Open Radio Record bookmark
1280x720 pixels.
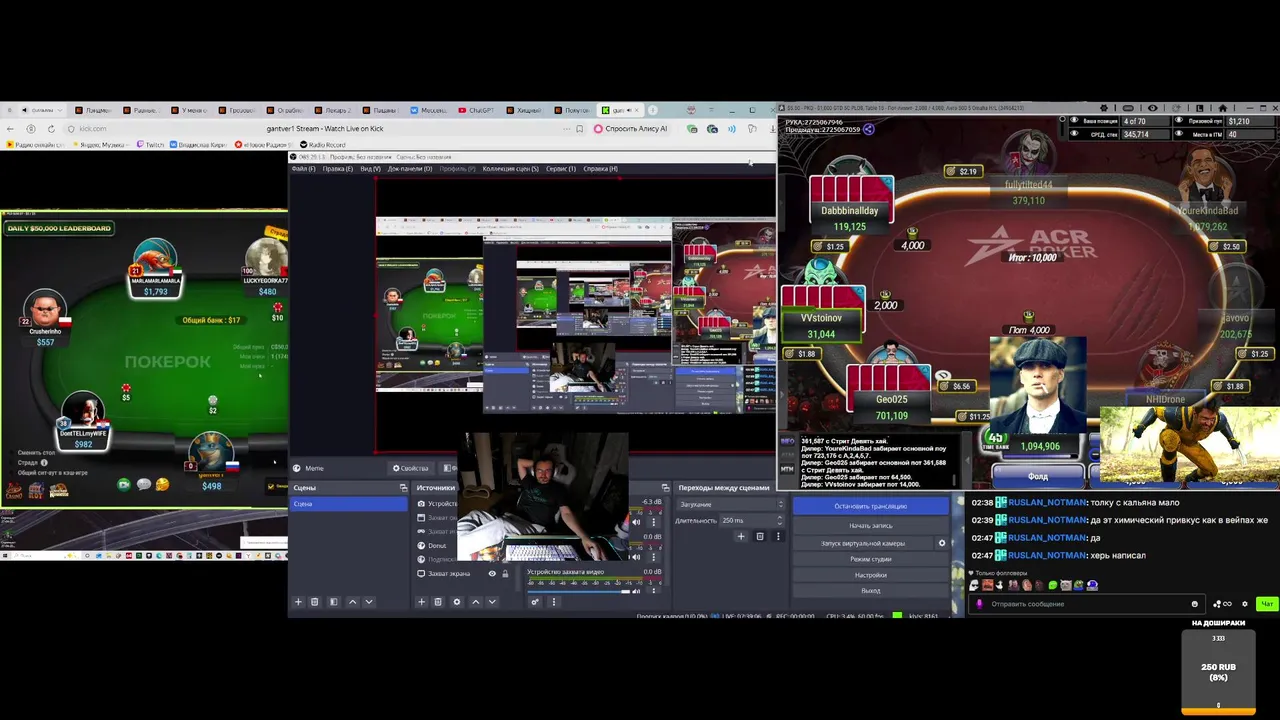[x=322, y=145]
